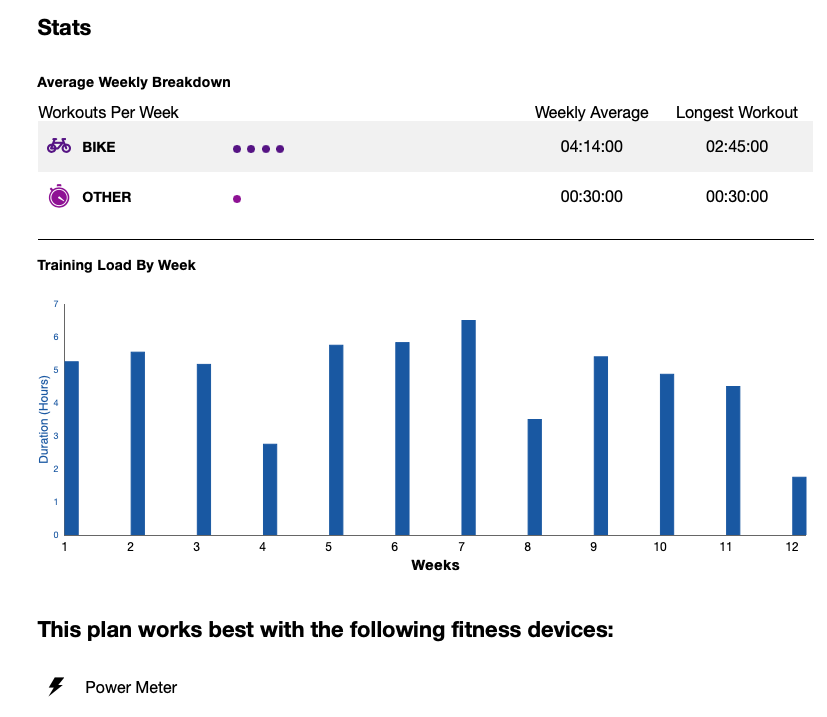Click the week 1 bar in chart
Image resolution: width=827 pixels, height=717 pixels.
[71, 448]
